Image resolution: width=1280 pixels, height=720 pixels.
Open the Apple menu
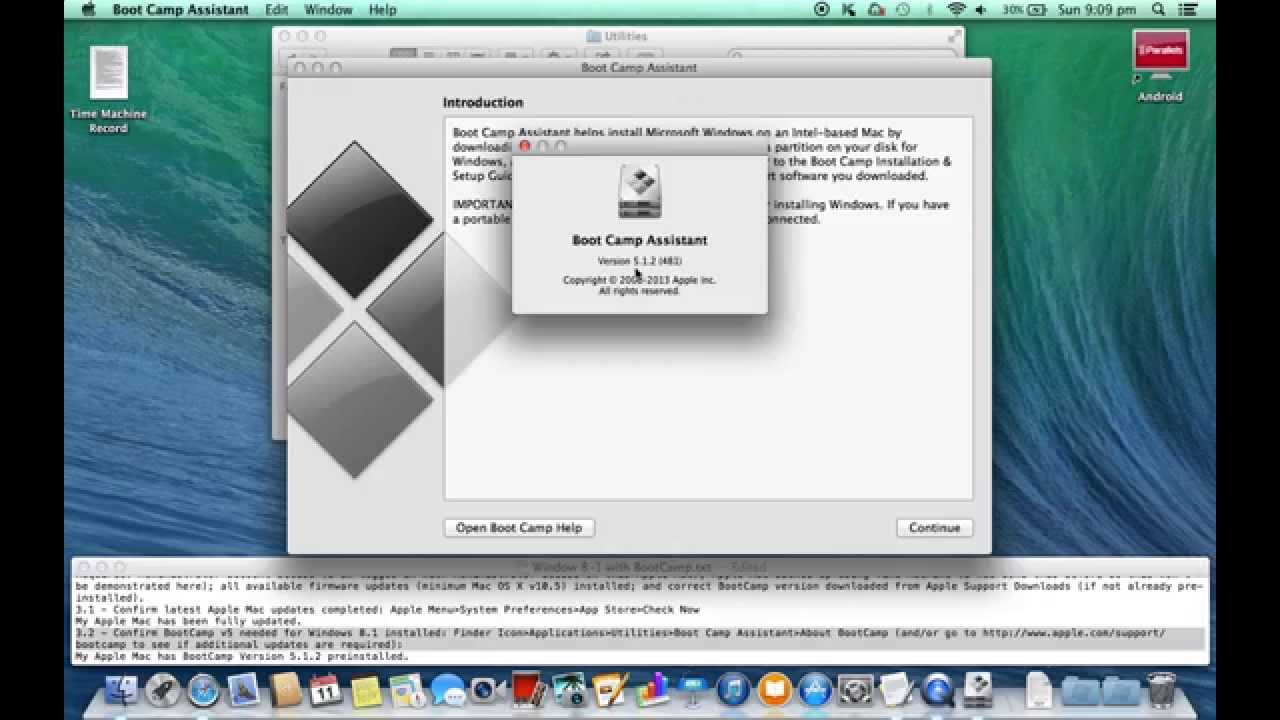(88, 10)
